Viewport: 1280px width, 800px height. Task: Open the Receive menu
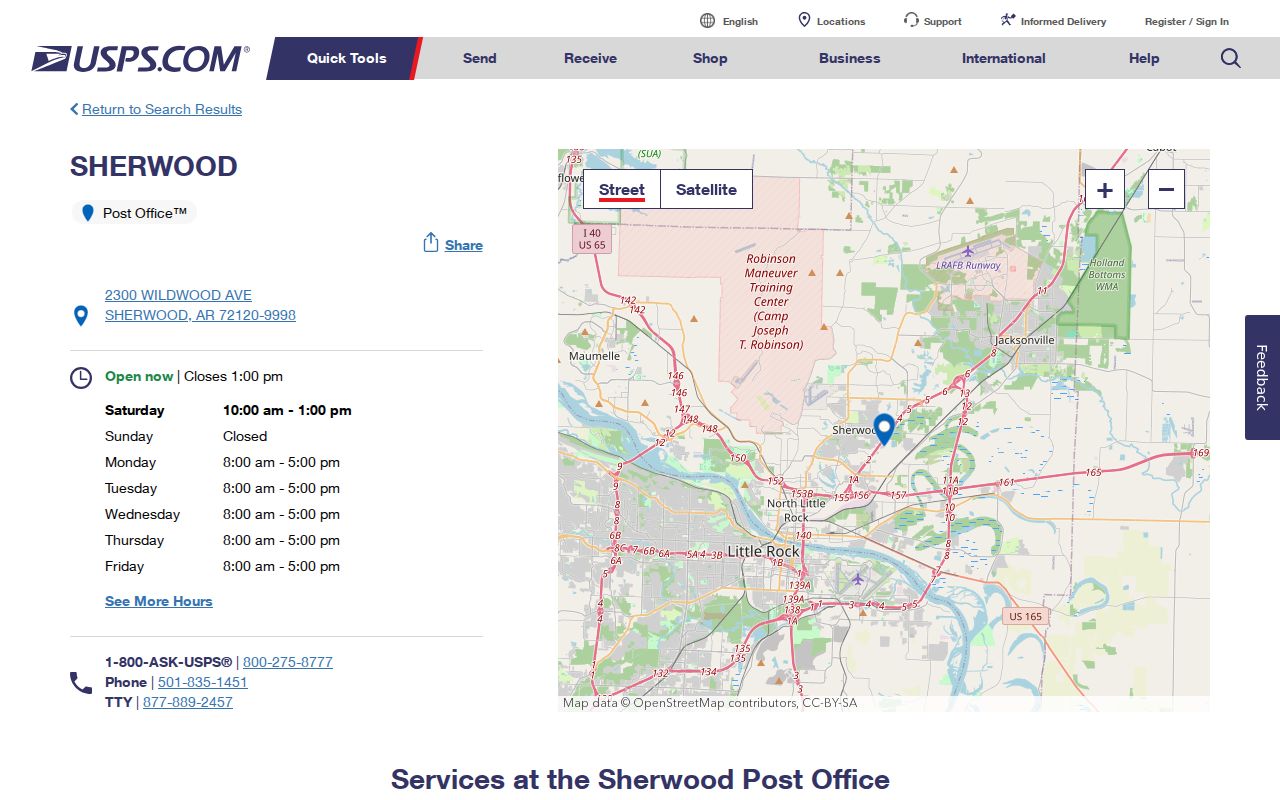click(590, 58)
